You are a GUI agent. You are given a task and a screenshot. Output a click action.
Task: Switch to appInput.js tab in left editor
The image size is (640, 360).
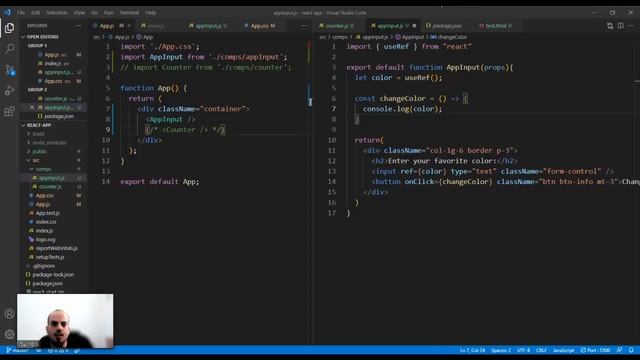coord(208,26)
